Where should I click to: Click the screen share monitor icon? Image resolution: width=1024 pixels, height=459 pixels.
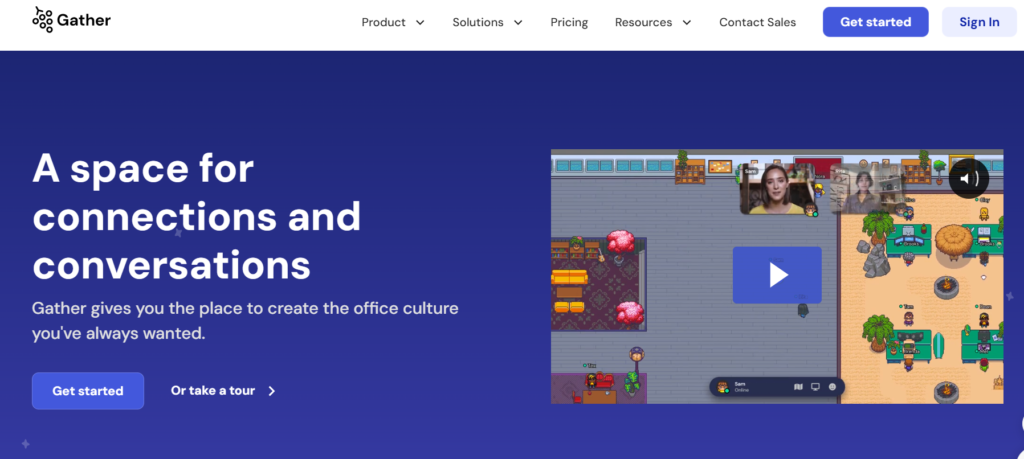tap(815, 387)
